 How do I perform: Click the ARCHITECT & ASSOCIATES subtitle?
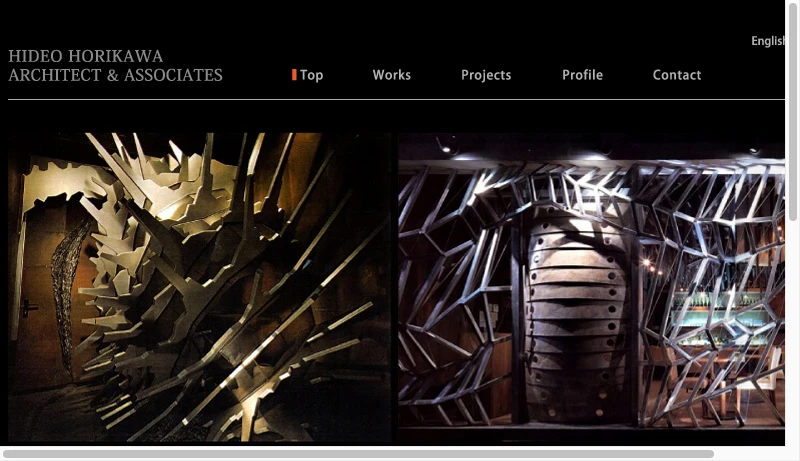click(x=115, y=76)
